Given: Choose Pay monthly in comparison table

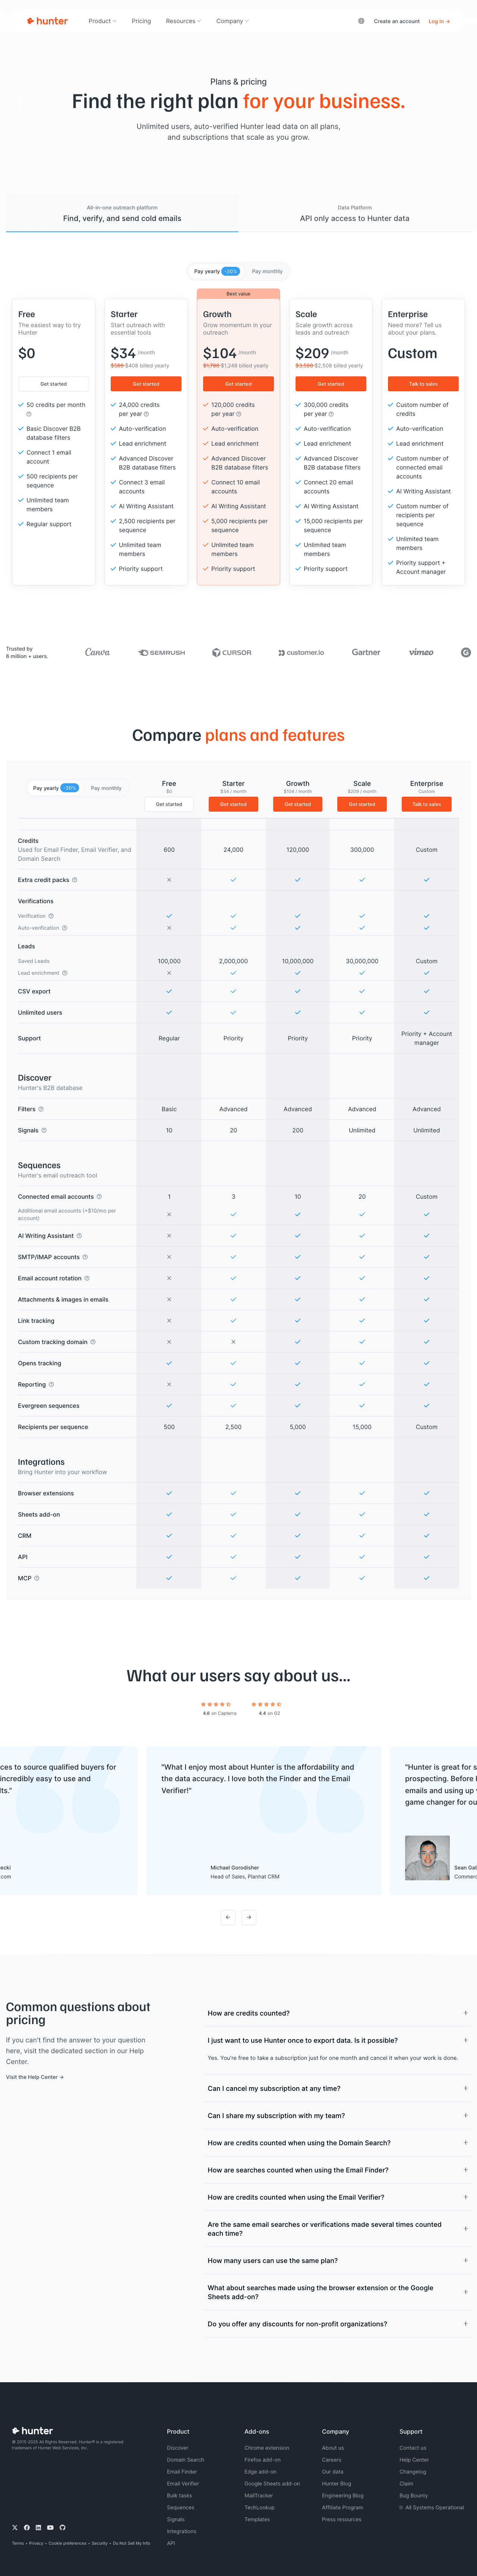Looking at the screenshot, I should tap(106, 788).
